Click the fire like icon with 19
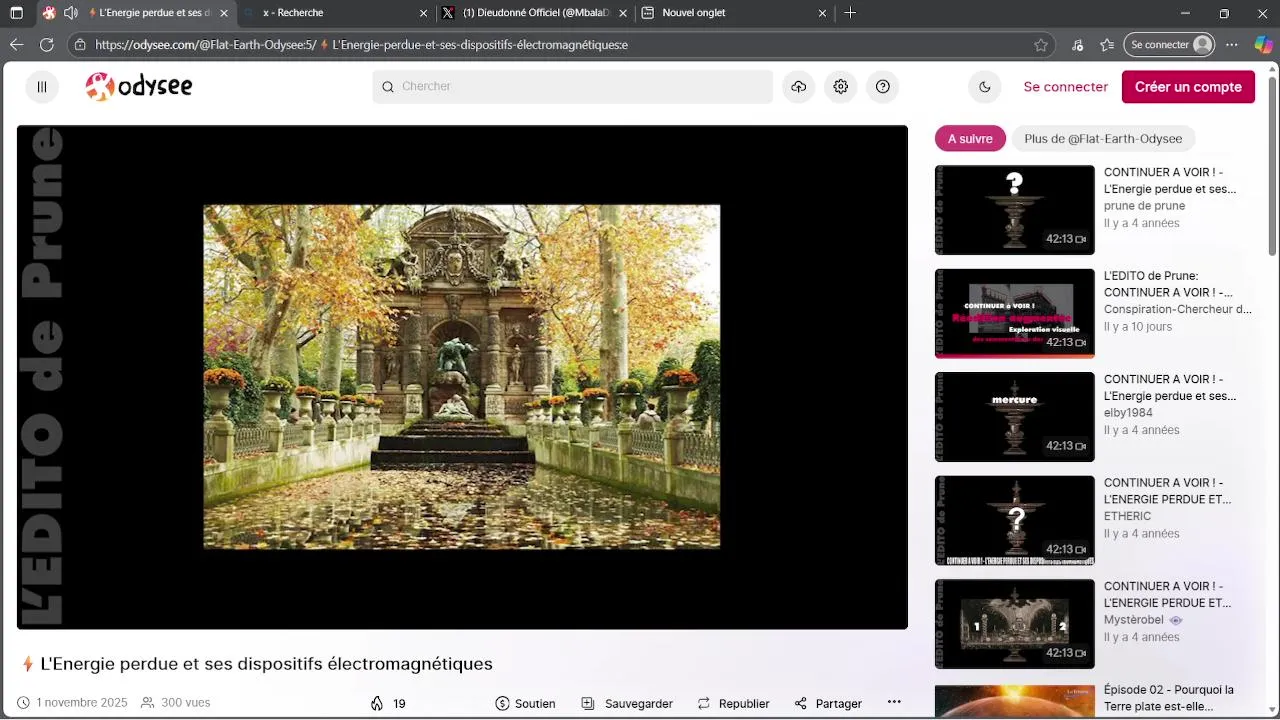This screenshot has height=720, width=1280. pyautogui.click(x=388, y=704)
